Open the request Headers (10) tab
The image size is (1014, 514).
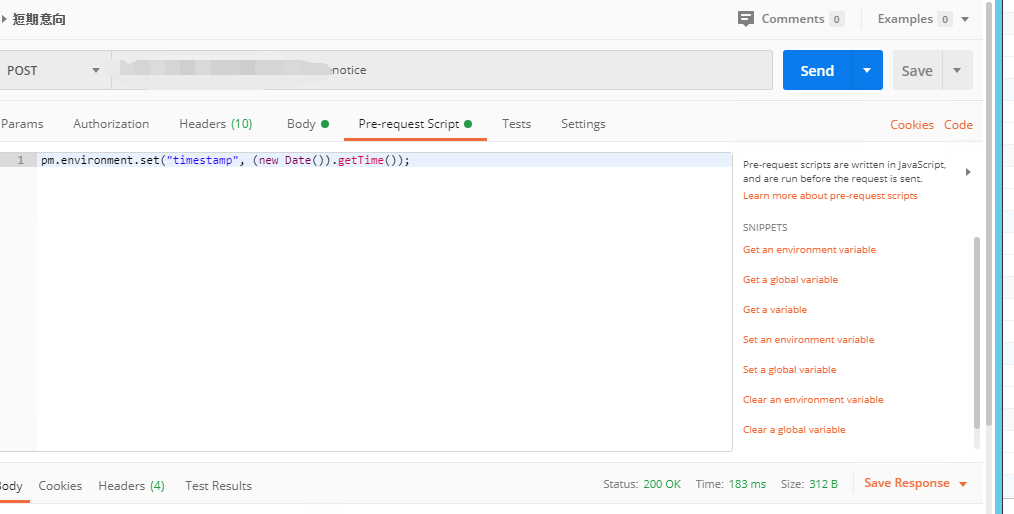click(215, 124)
